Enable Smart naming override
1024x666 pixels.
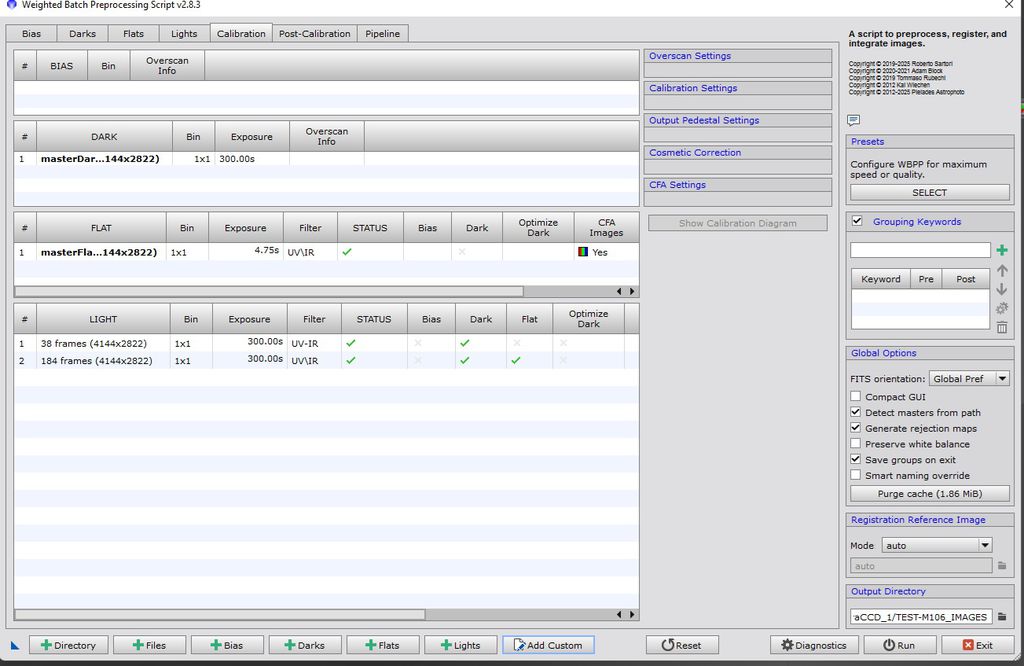pyautogui.click(x=856, y=475)
